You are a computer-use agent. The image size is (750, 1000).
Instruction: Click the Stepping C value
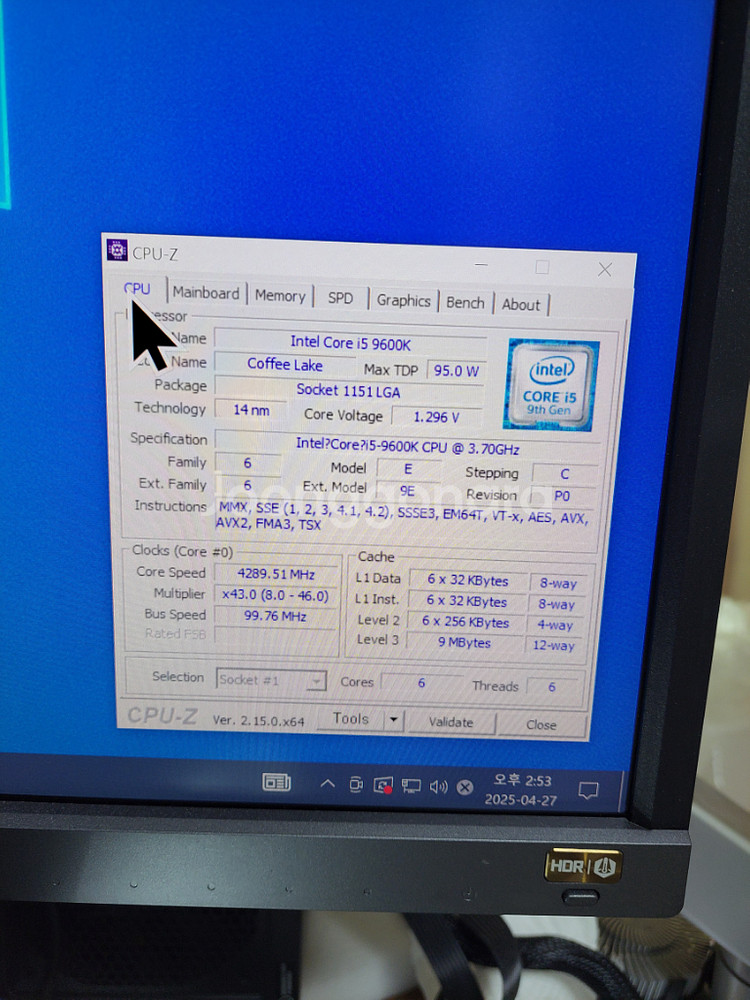[564, 474]
